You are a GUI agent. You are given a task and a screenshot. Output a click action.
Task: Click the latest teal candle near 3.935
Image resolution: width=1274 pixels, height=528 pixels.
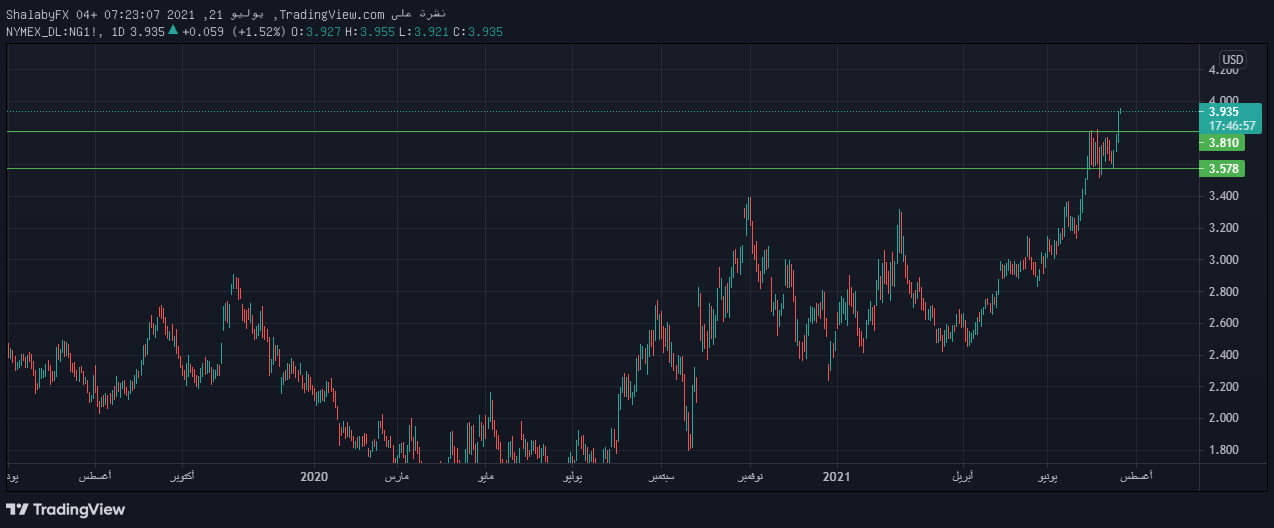[x=1119, y=118]
